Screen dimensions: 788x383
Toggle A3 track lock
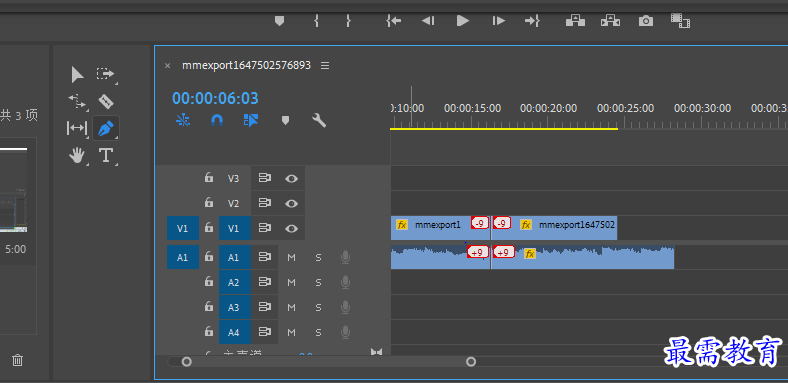click(209, 307)
